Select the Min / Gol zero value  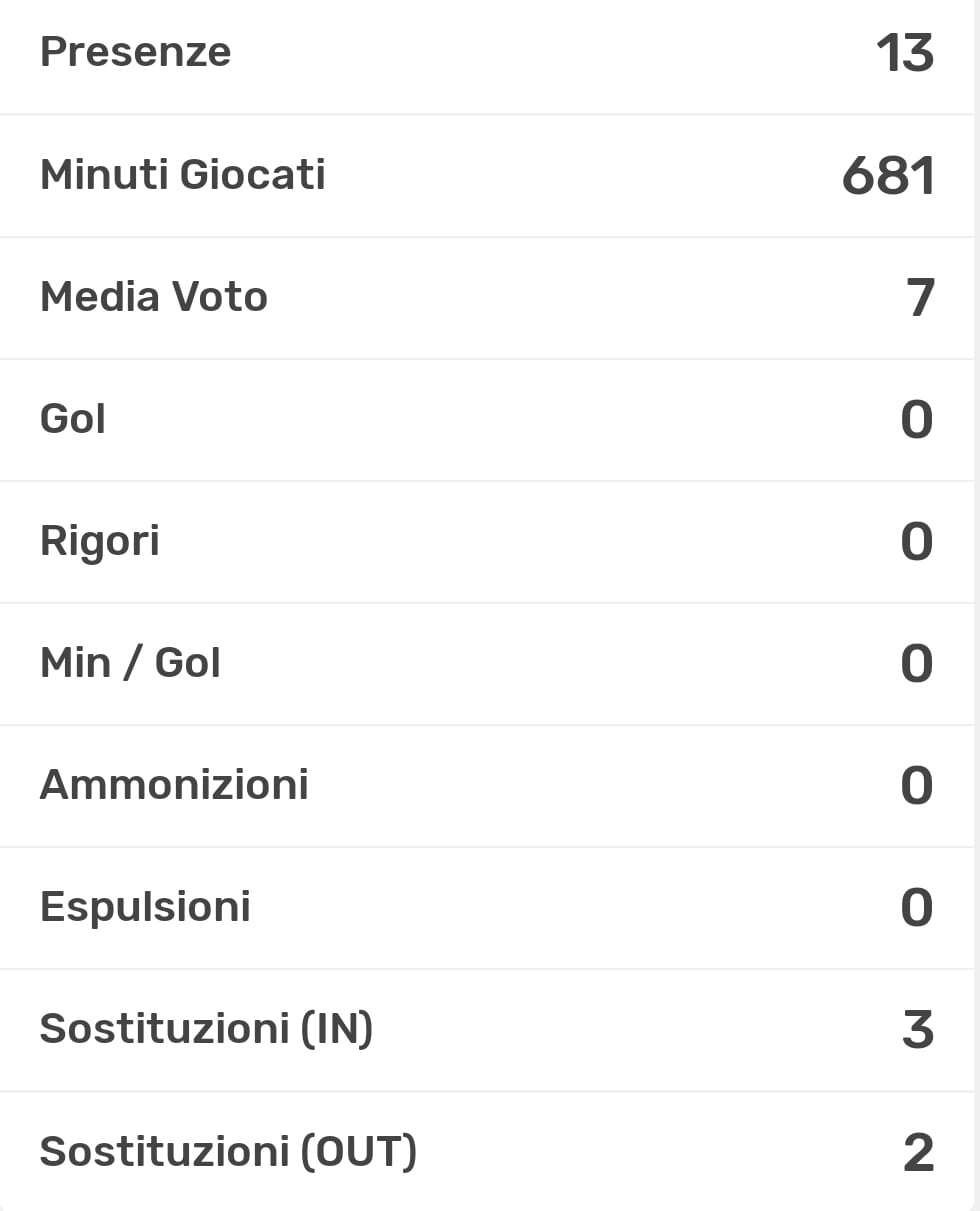point(916,664)
